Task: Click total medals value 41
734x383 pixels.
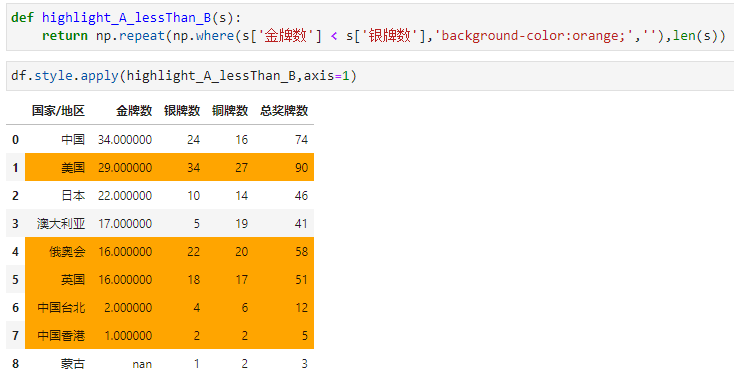Action: pyautogui.click(x=301, y=224)
